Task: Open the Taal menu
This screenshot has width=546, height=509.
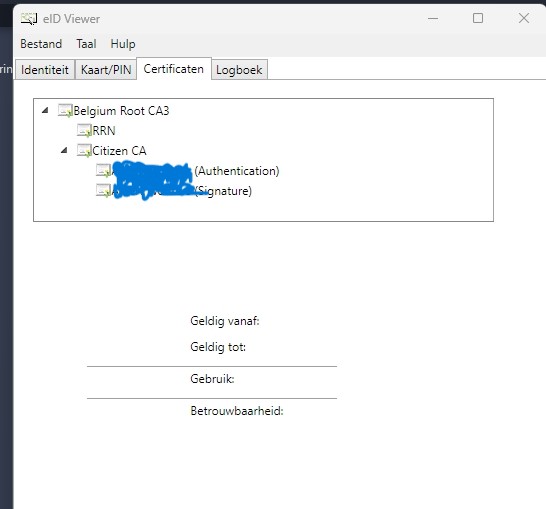Action: coord(86,44)
